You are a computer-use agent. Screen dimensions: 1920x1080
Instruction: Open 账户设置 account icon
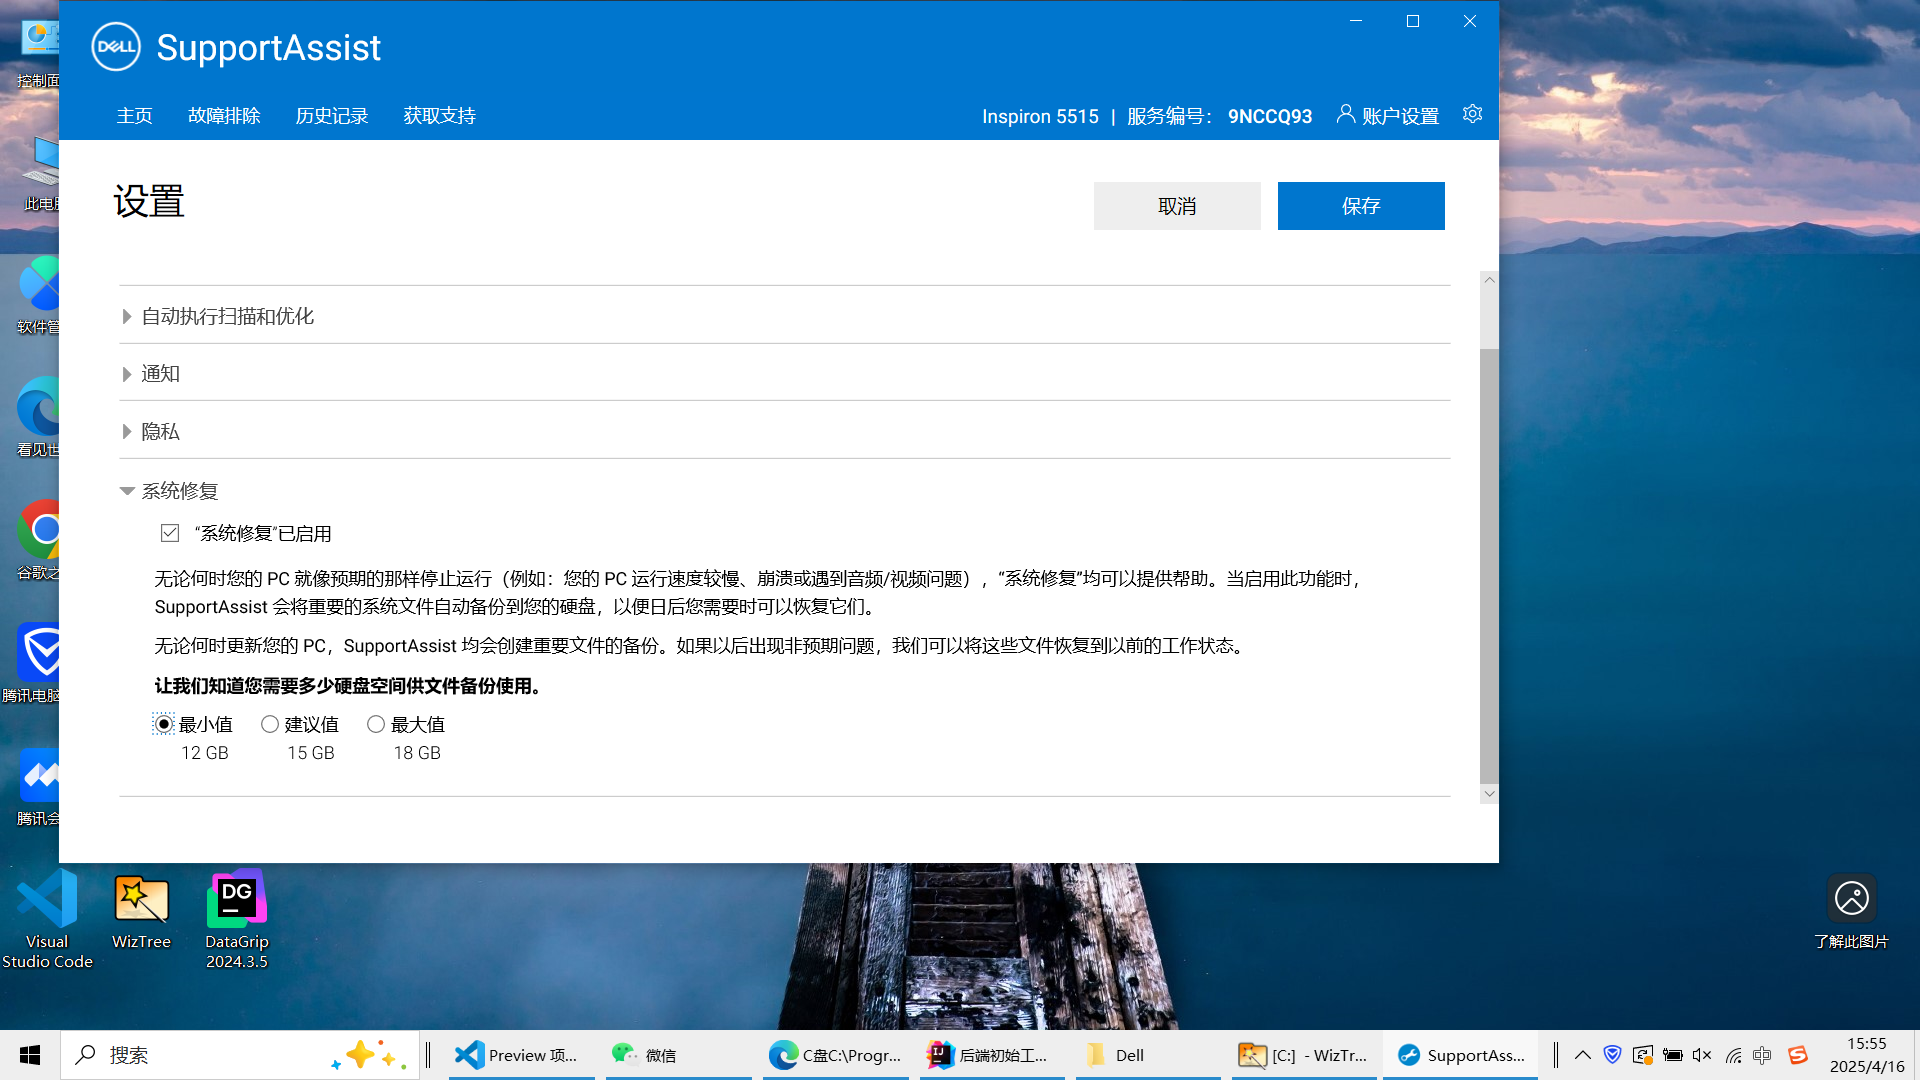(1346, 114)
